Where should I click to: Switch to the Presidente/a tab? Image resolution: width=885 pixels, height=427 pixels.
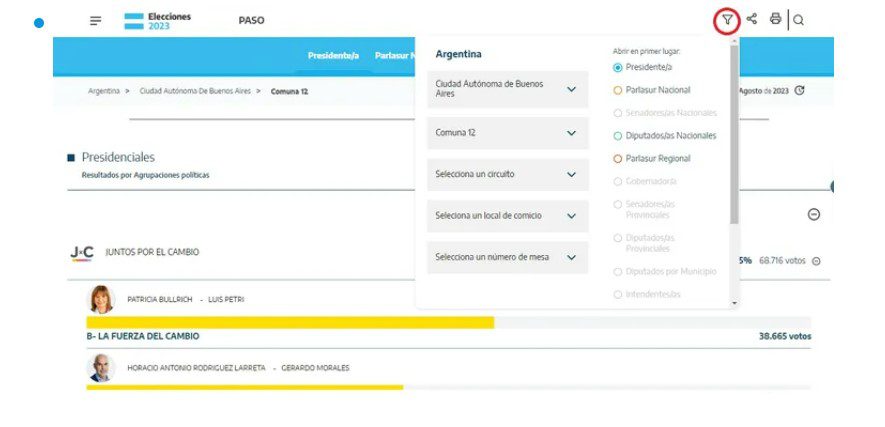(333, 55)
